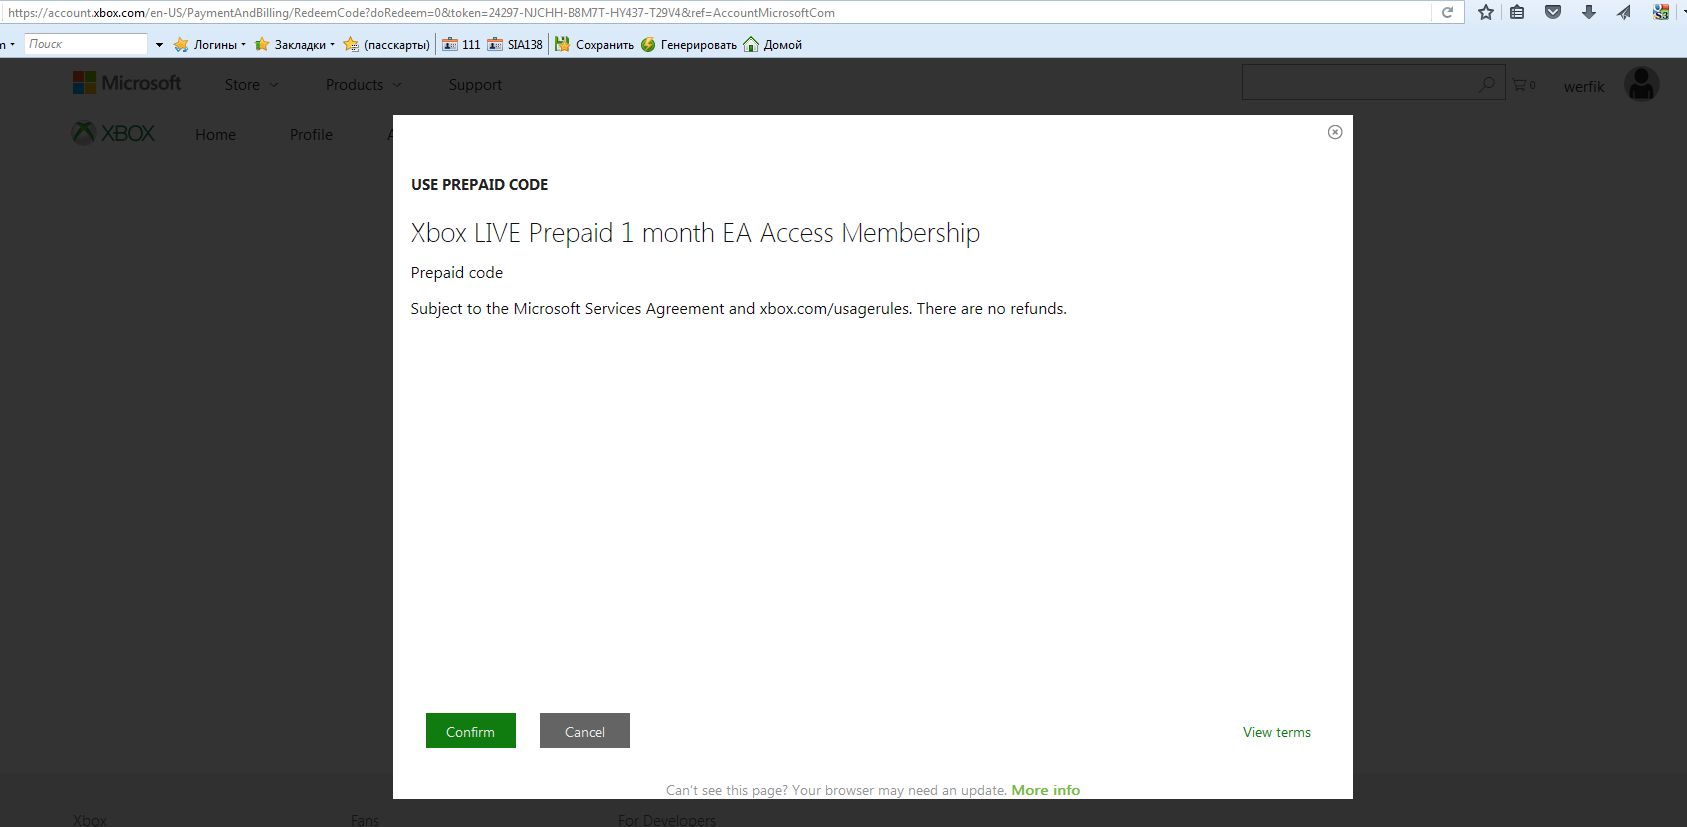Go to the Xbox Home tab
Viewport: 1687px width, 827px height.
(x=215, y=135)
